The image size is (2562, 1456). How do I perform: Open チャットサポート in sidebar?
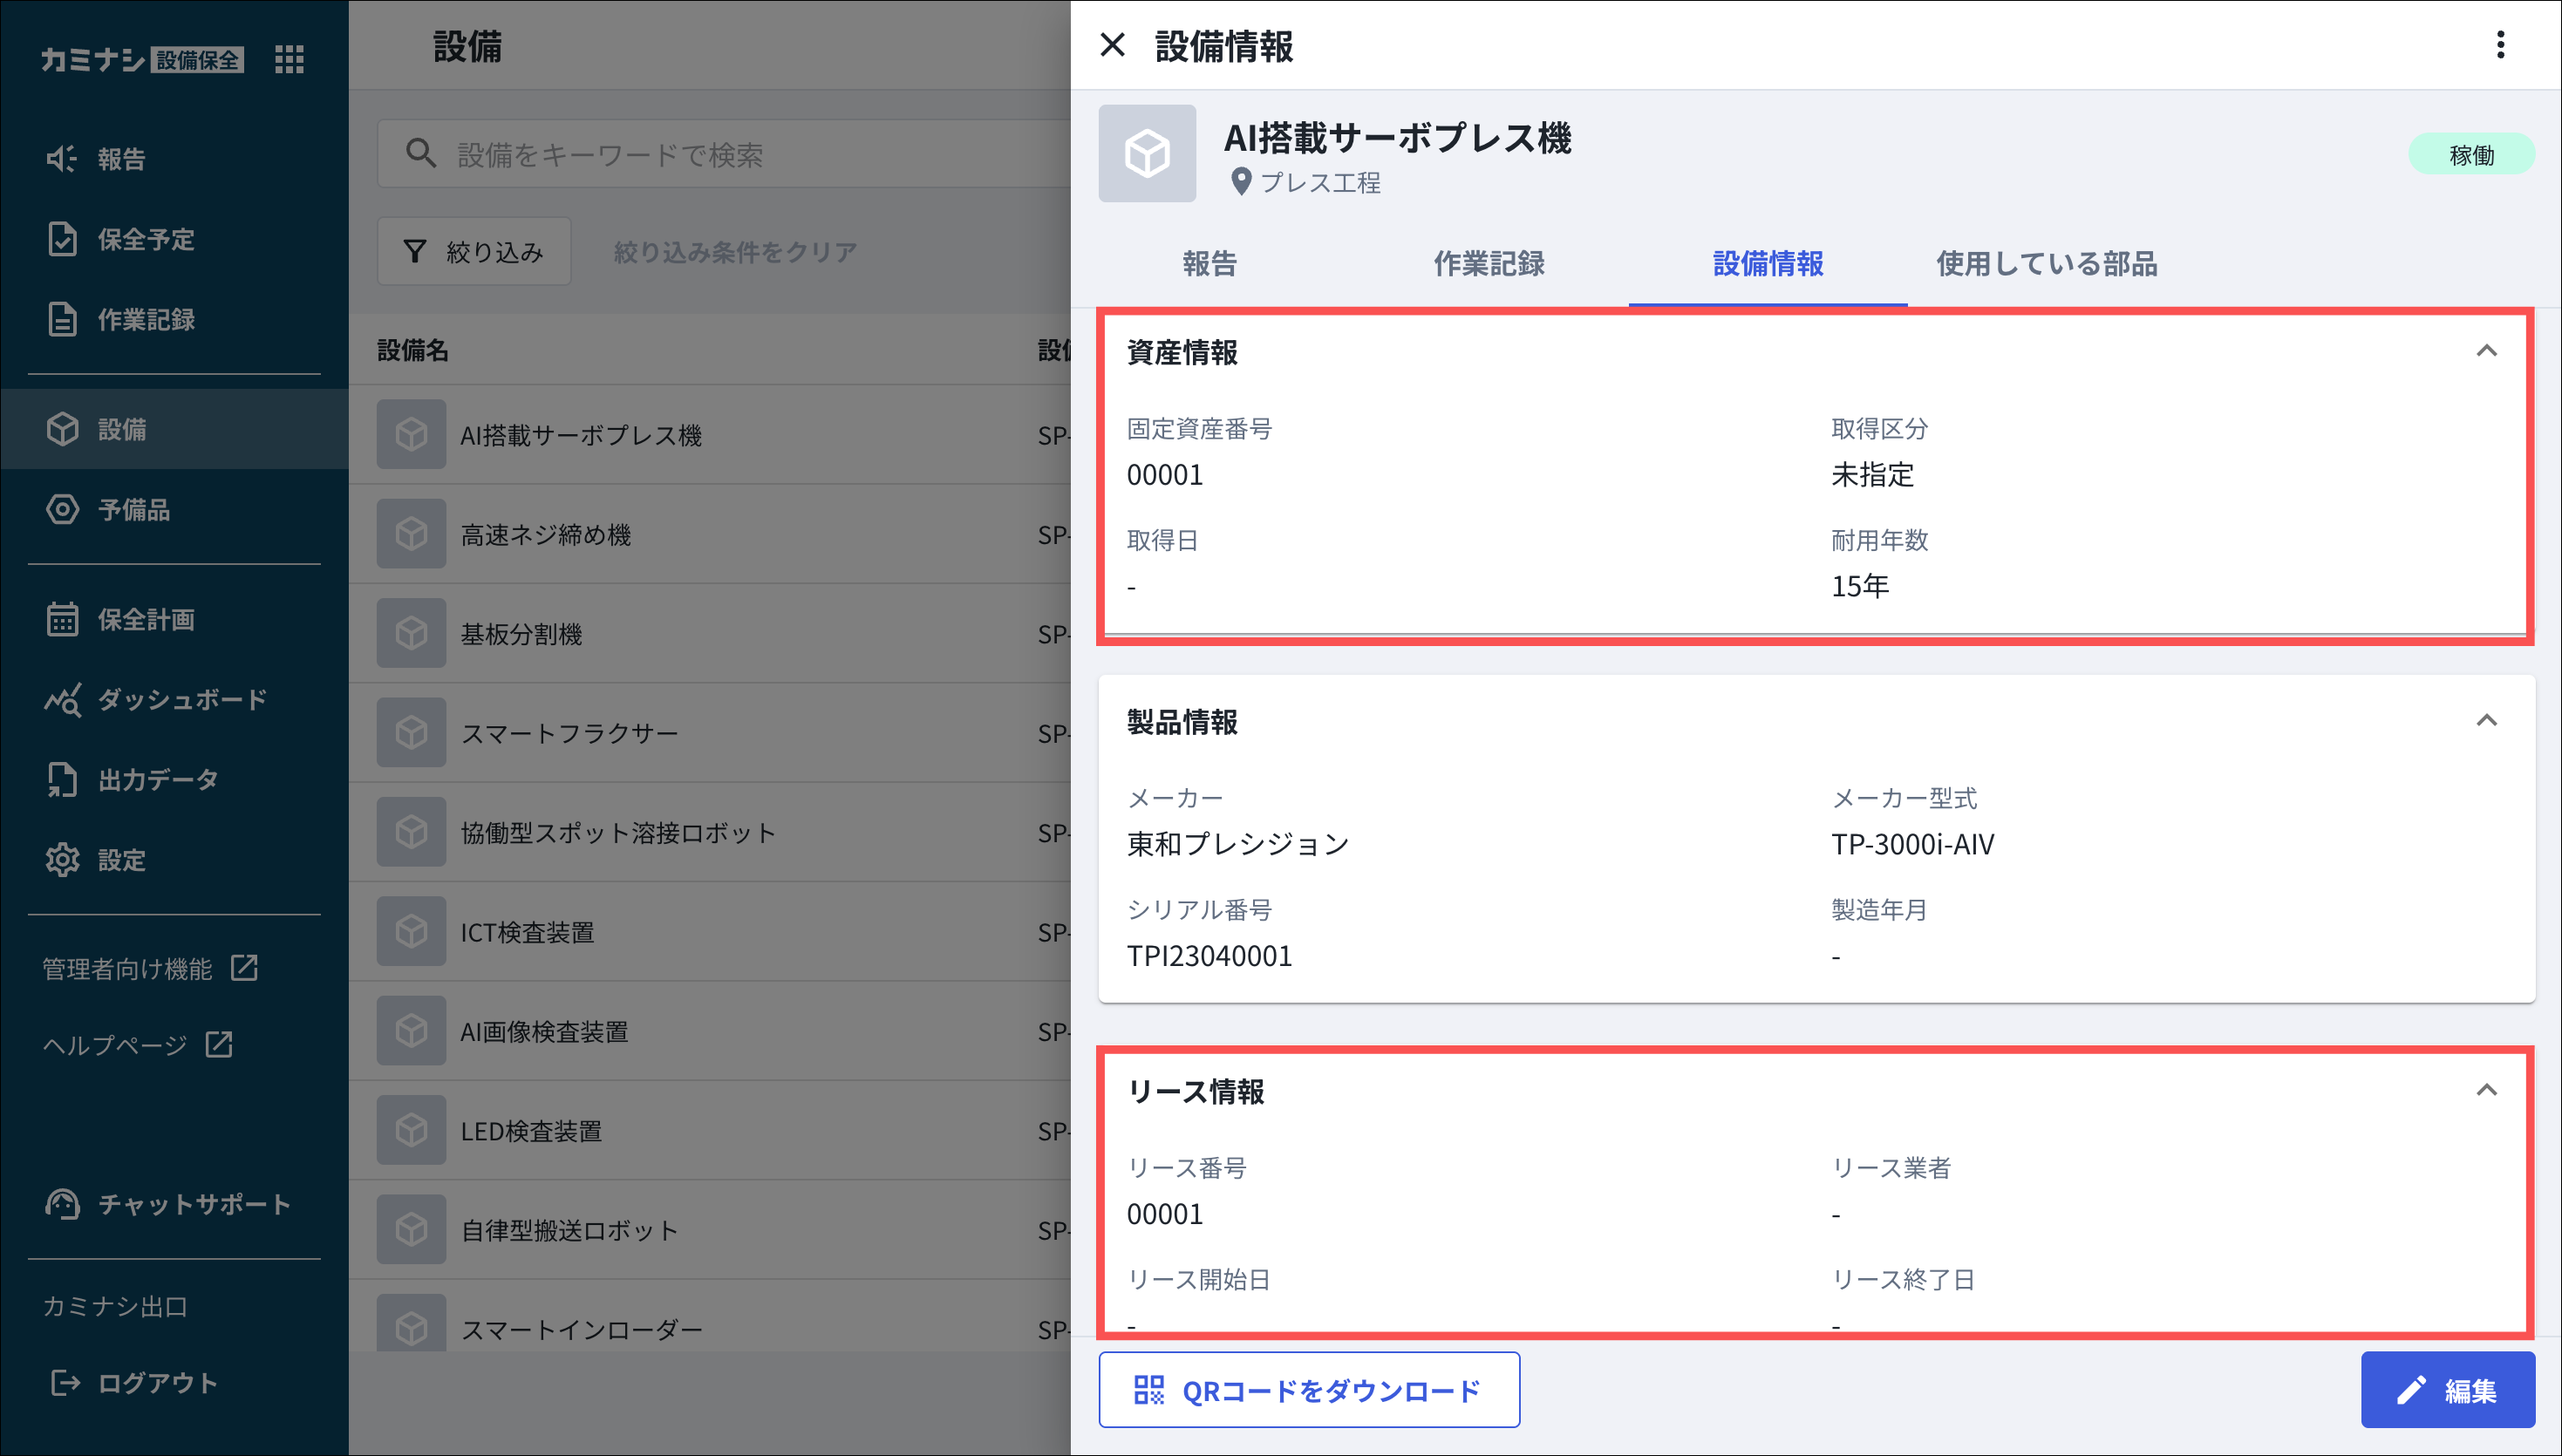pyautogui.click(x=193, y=1203)
